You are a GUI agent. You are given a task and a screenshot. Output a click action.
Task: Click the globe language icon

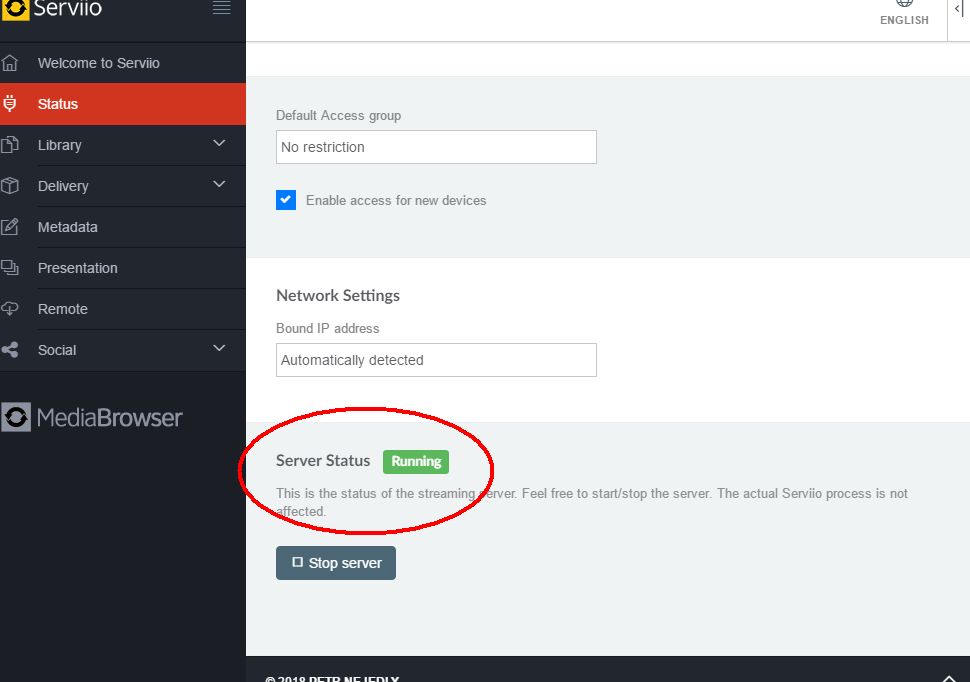click(x=904, y=3)
